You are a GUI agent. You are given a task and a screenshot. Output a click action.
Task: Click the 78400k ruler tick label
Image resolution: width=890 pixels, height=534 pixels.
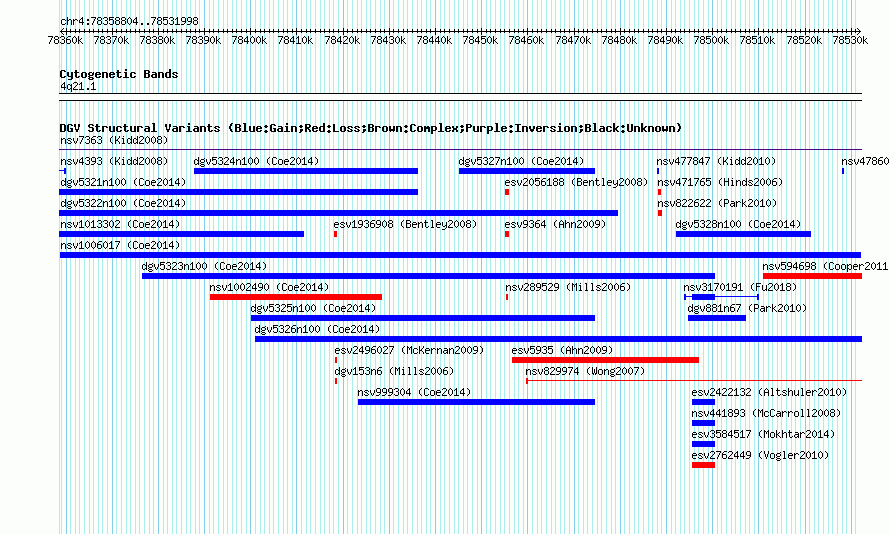(x=249, y=40)
